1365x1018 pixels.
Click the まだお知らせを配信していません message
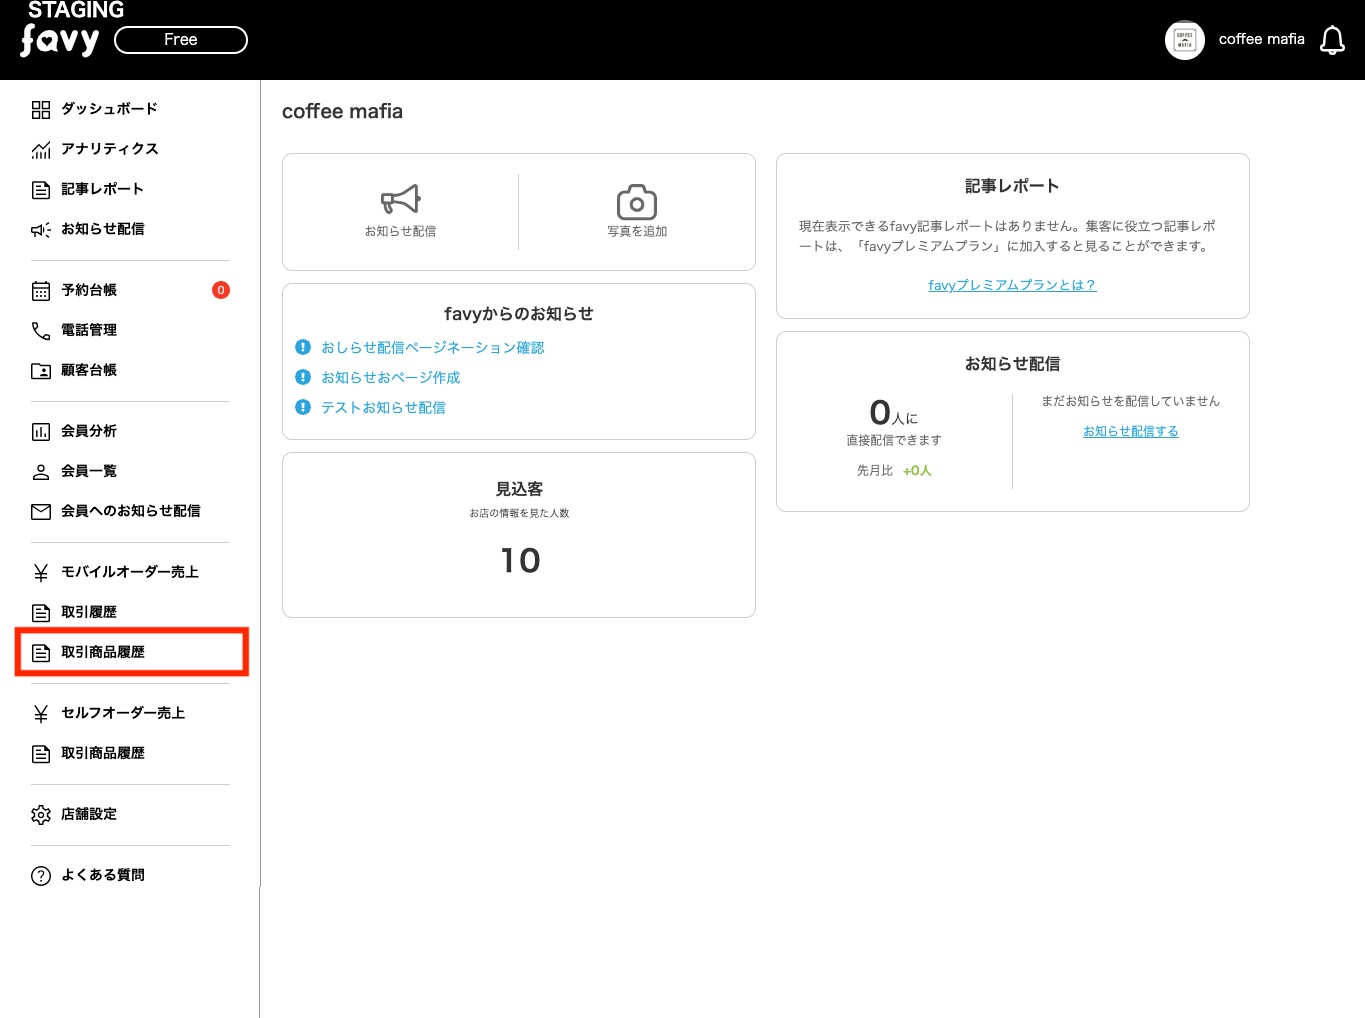pyautogui.click(x=1131, y=401)
